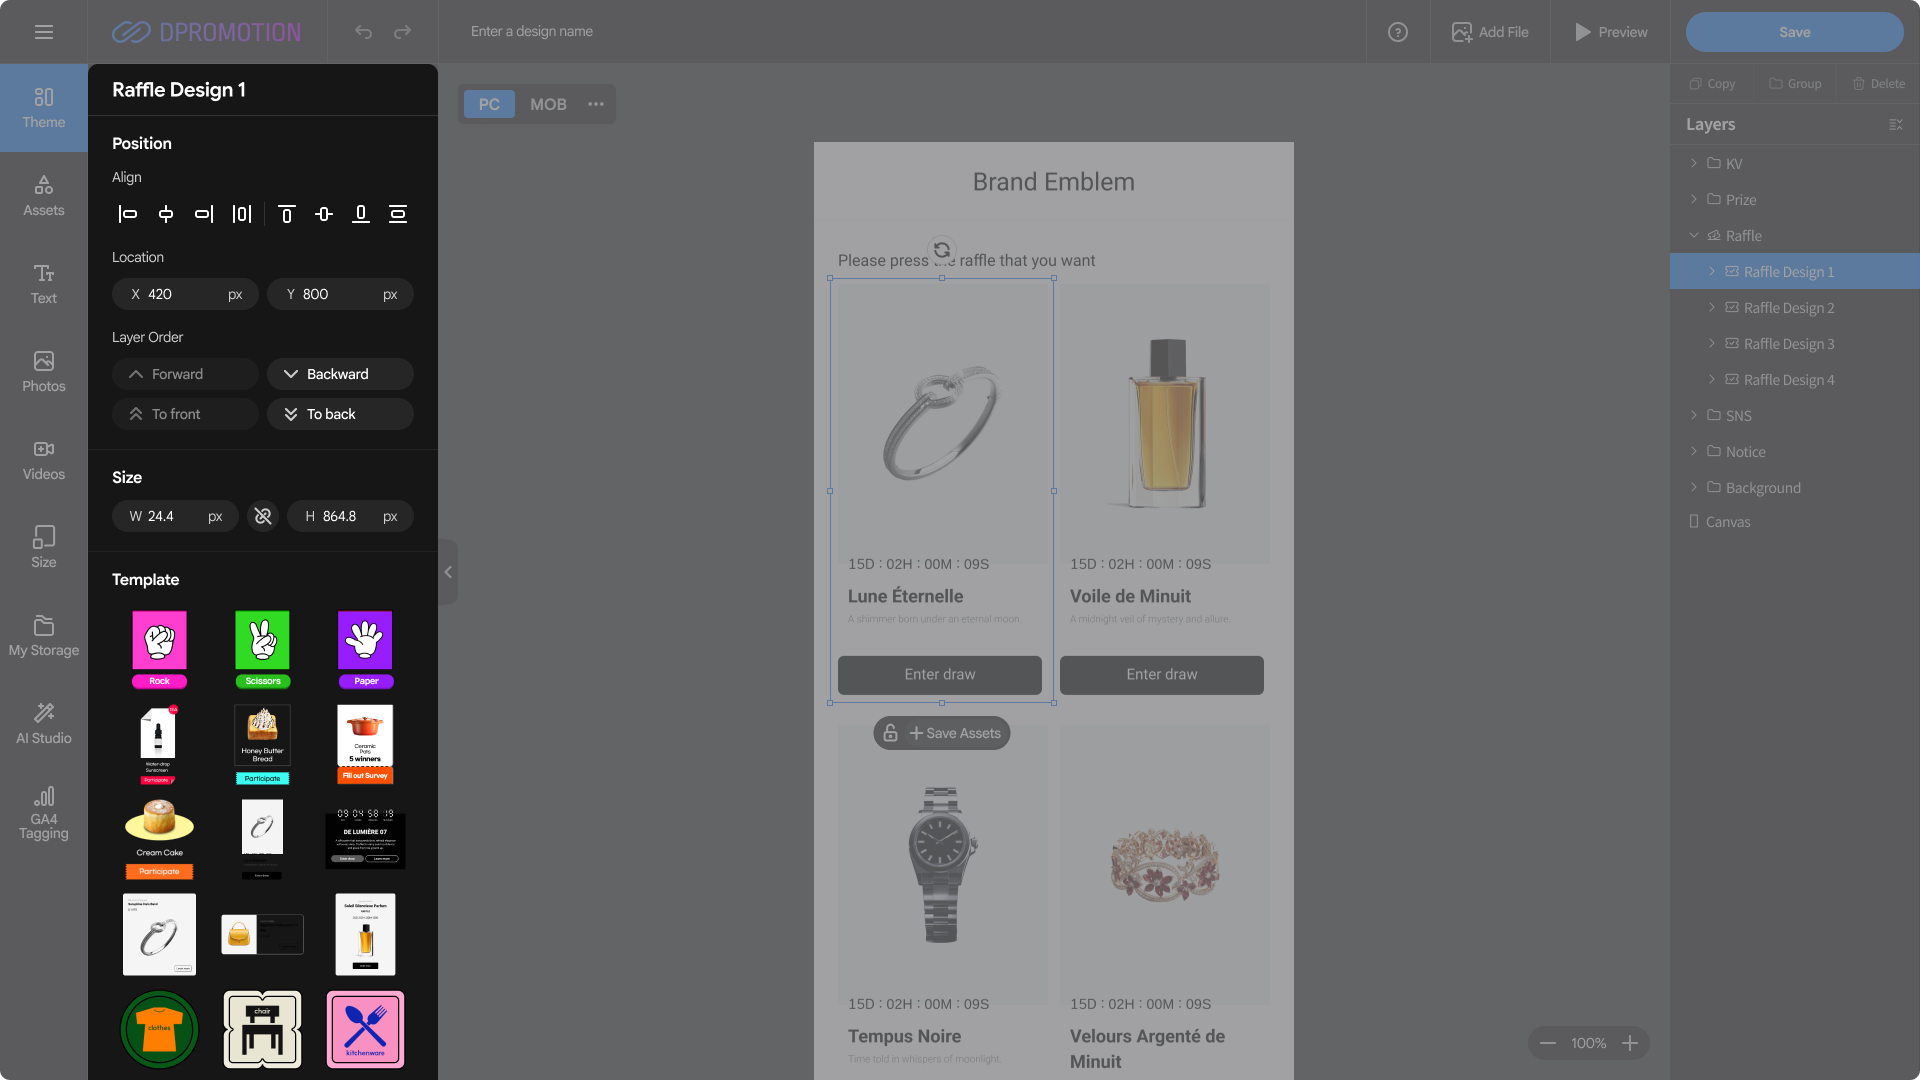Collapse the Raffle group in Layers
Viewport: 1920px width, 1080px height.
(1693, 236)
